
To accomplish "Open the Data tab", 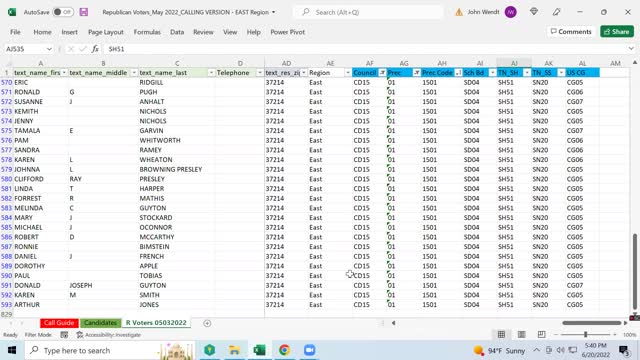I will (177, 32).
